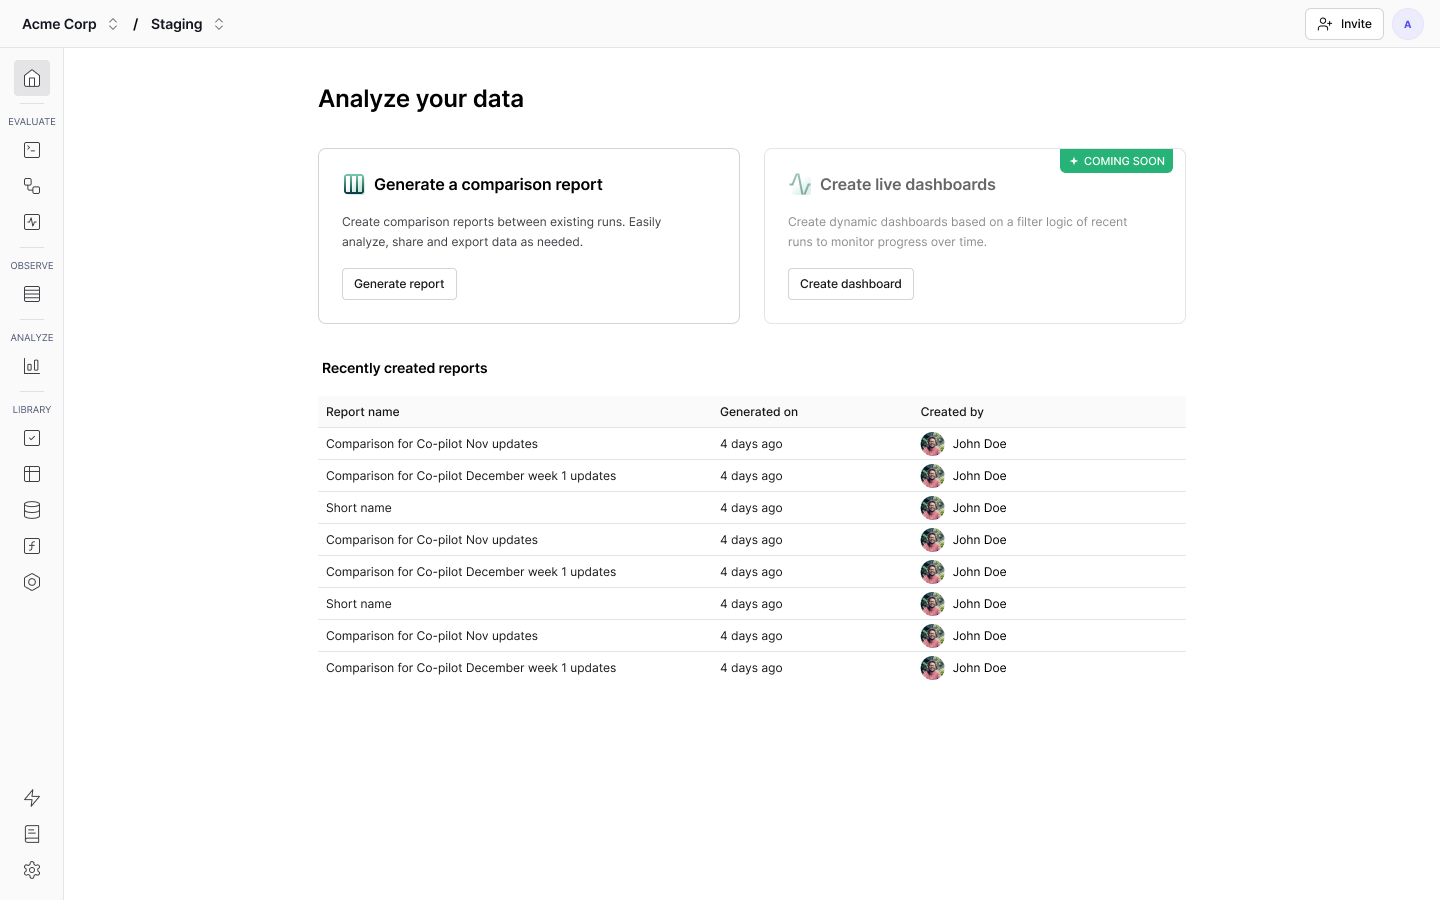Click the live dashboards pulse icon
Image resolution: width=1440 pixels, height=900 pixels.
[800, 184]
